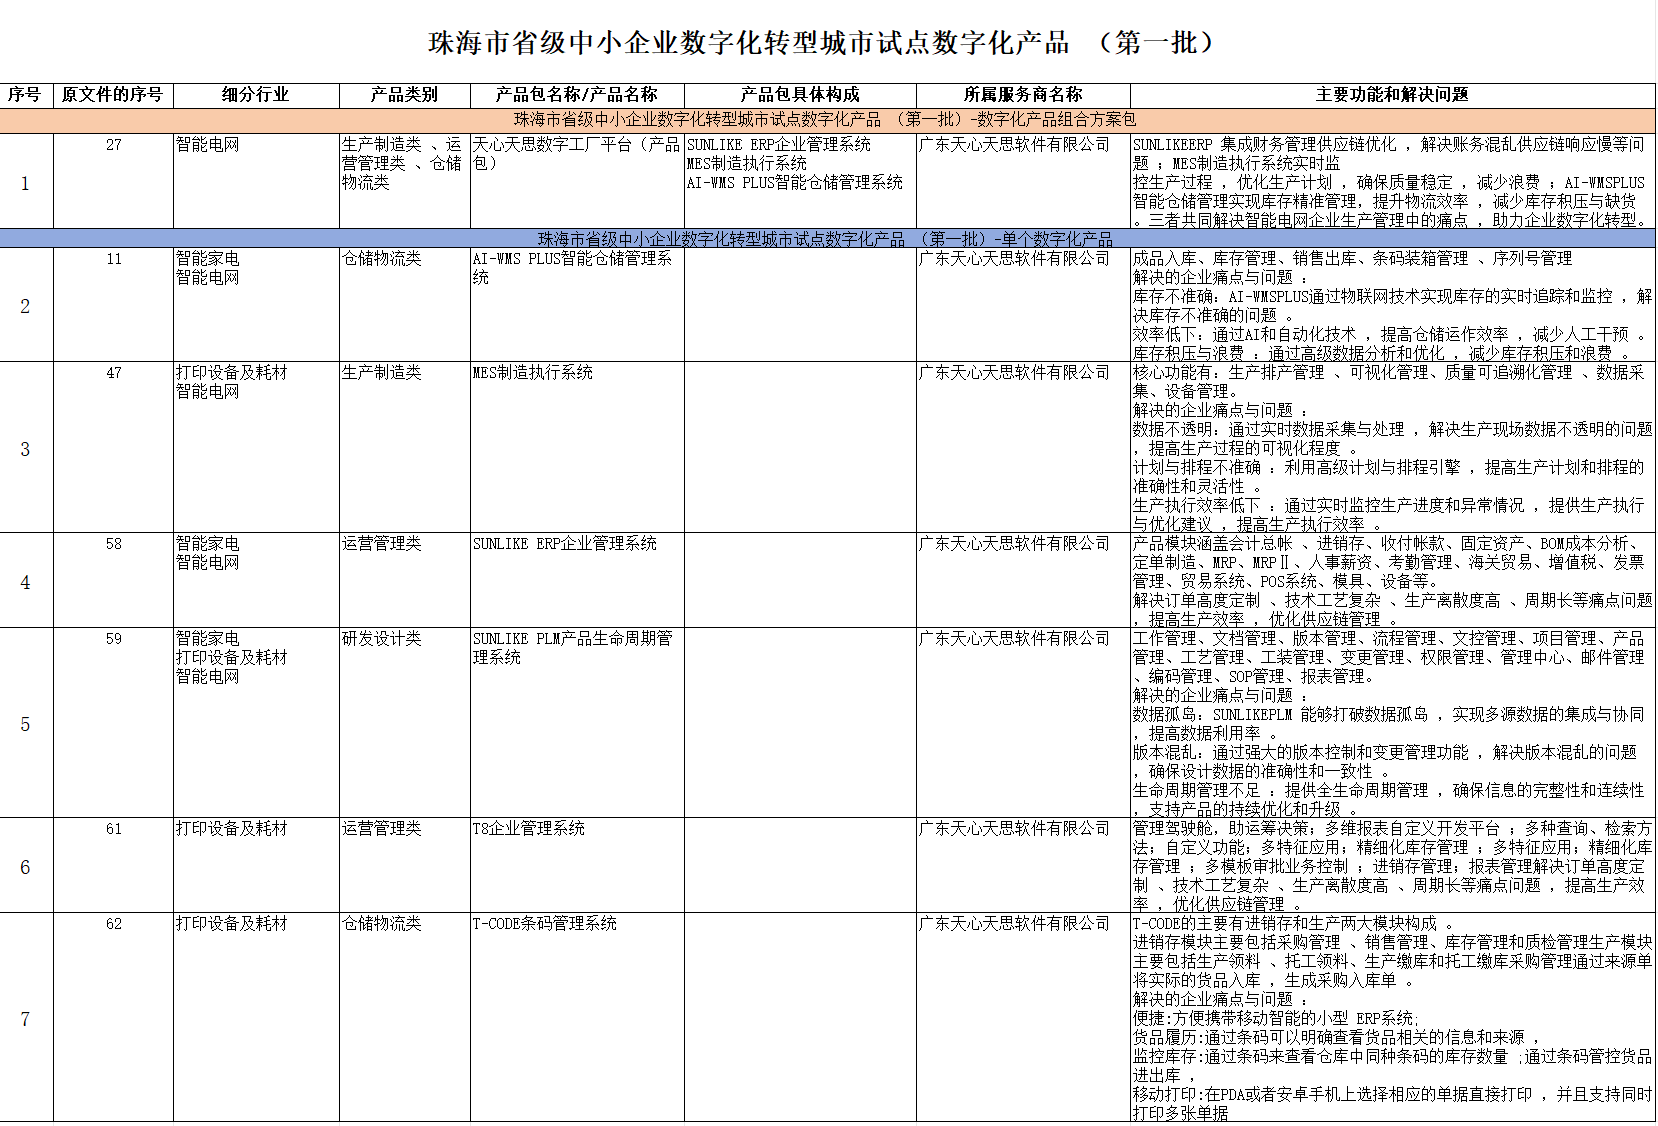Select the 原文件的序号 column header

(113, 95)
